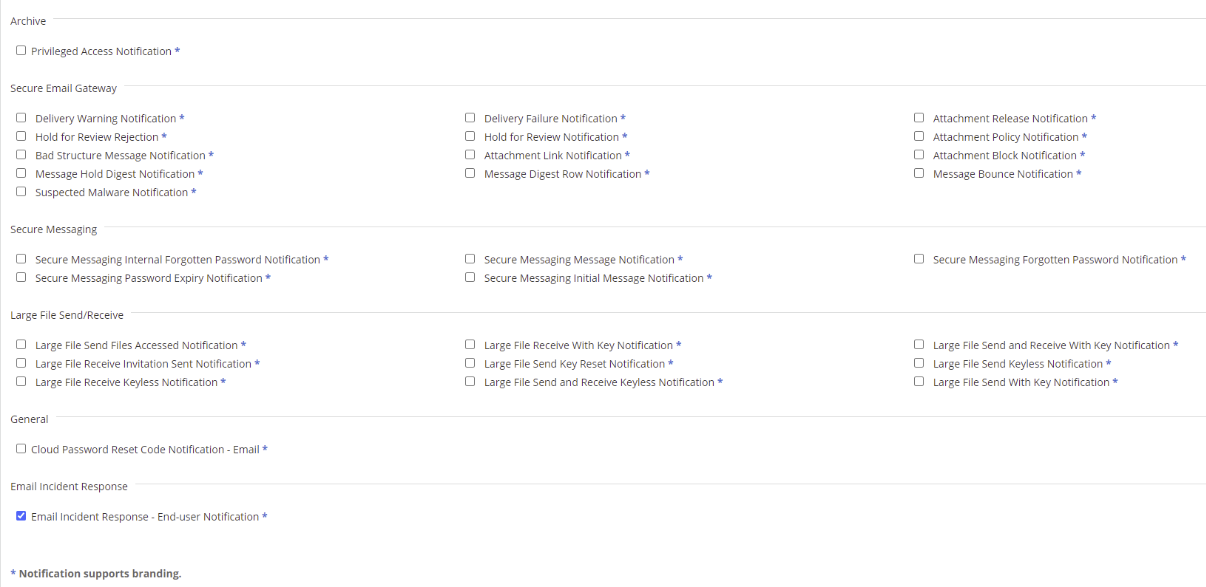
Task: Tick Secure Messaging Initial Message Notification
Action: click(x=470, y=278)
